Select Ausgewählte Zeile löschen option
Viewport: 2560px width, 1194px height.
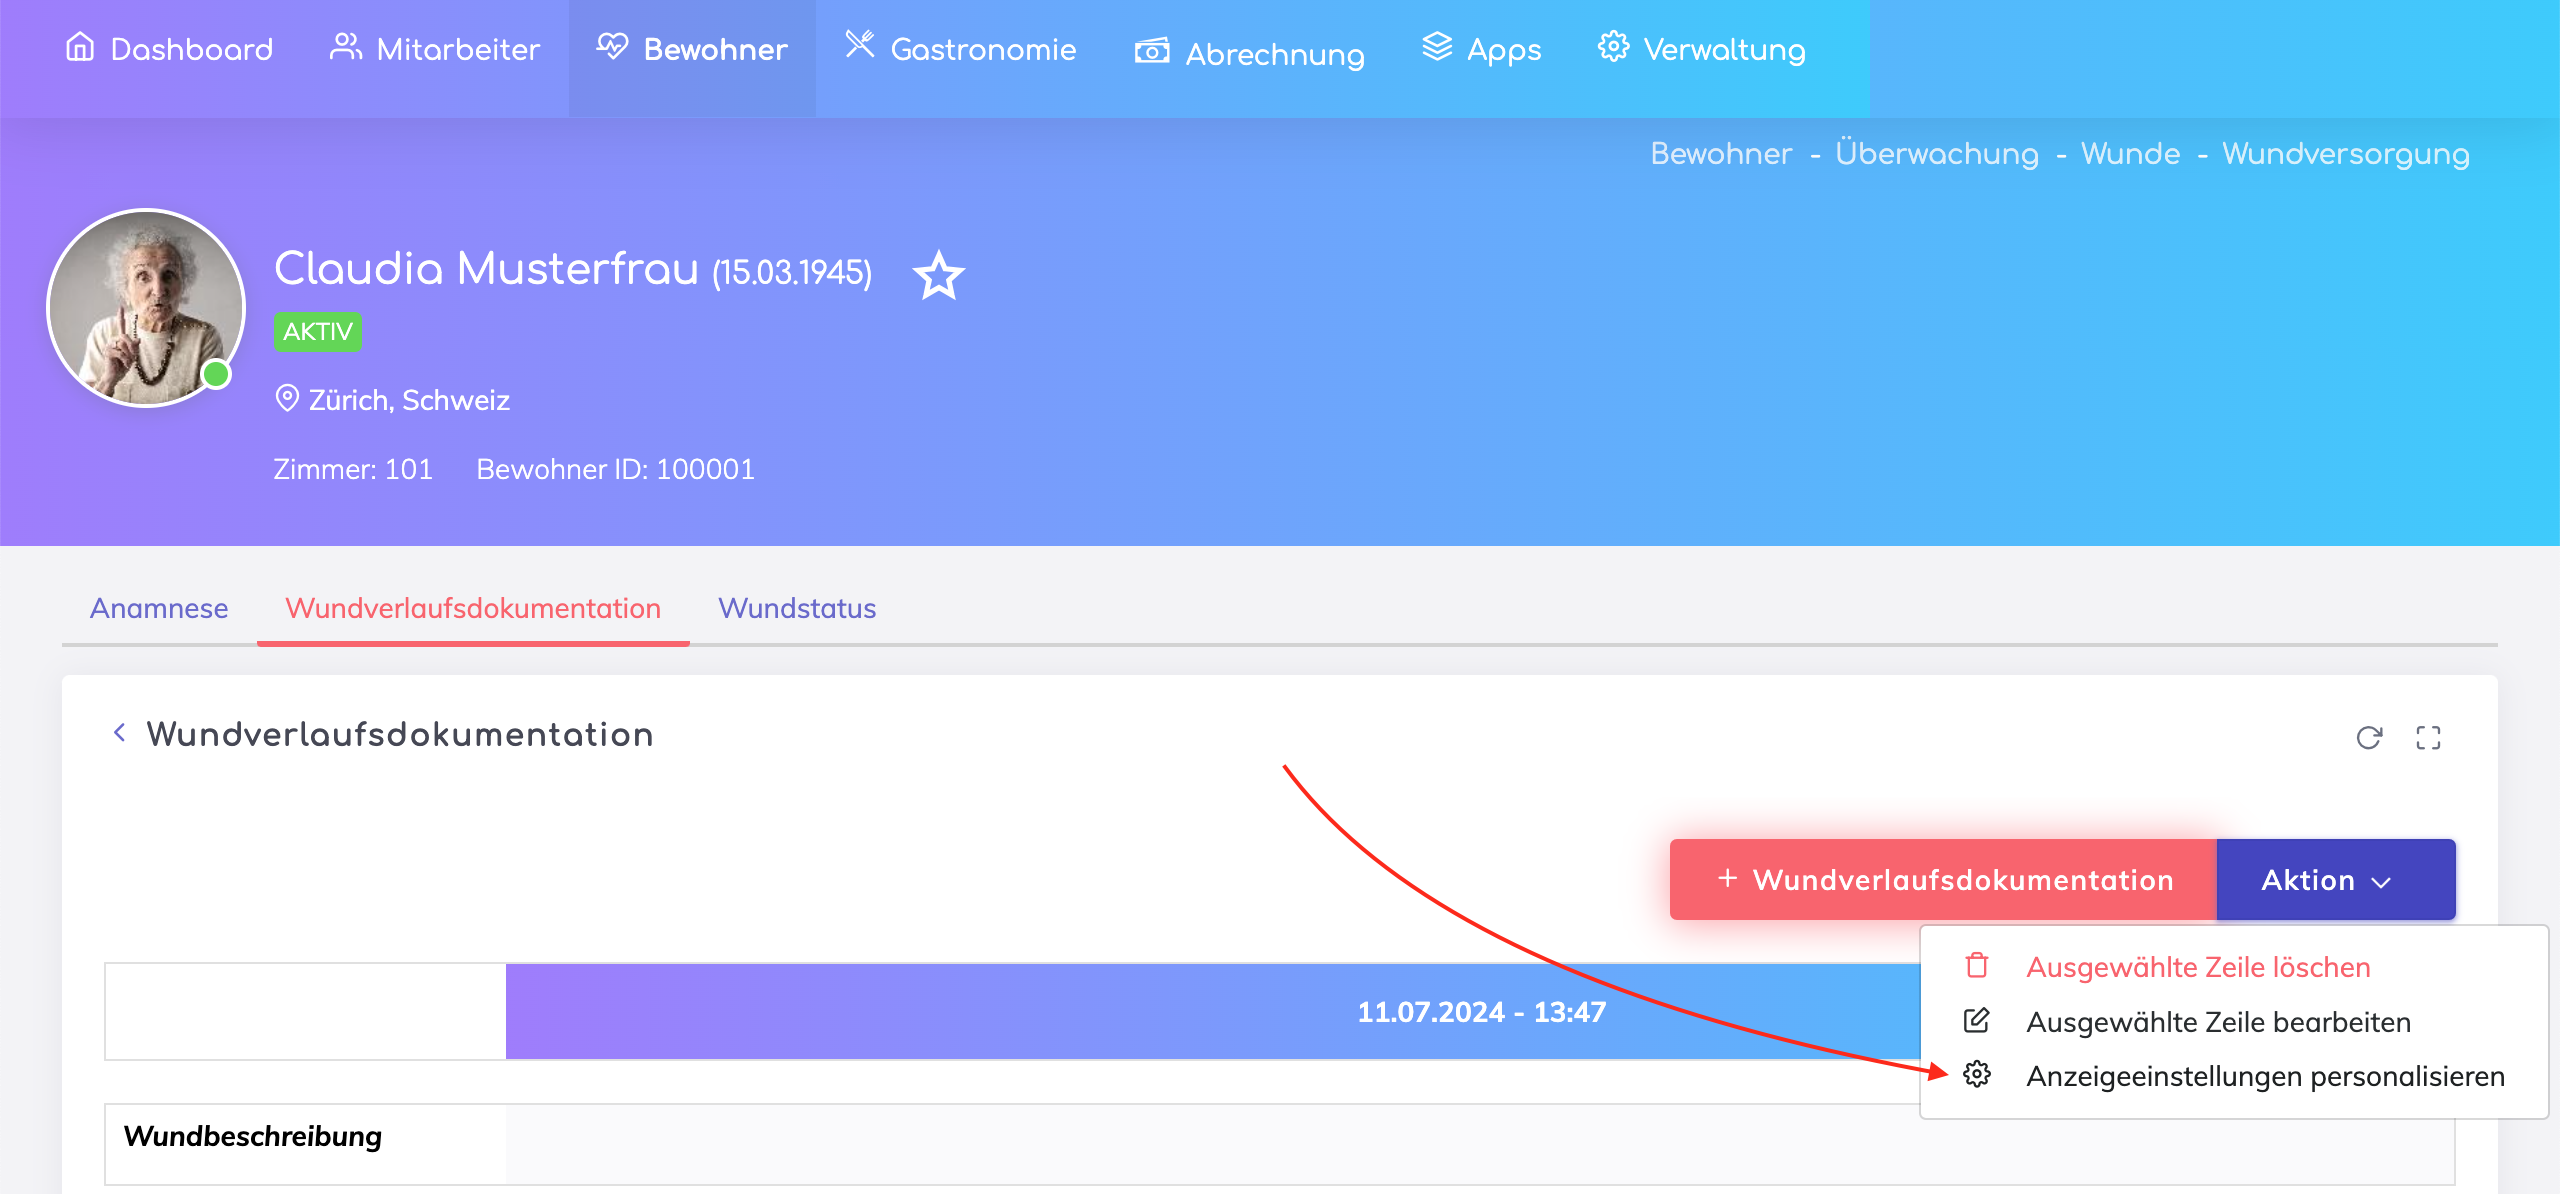point(2198,967)
